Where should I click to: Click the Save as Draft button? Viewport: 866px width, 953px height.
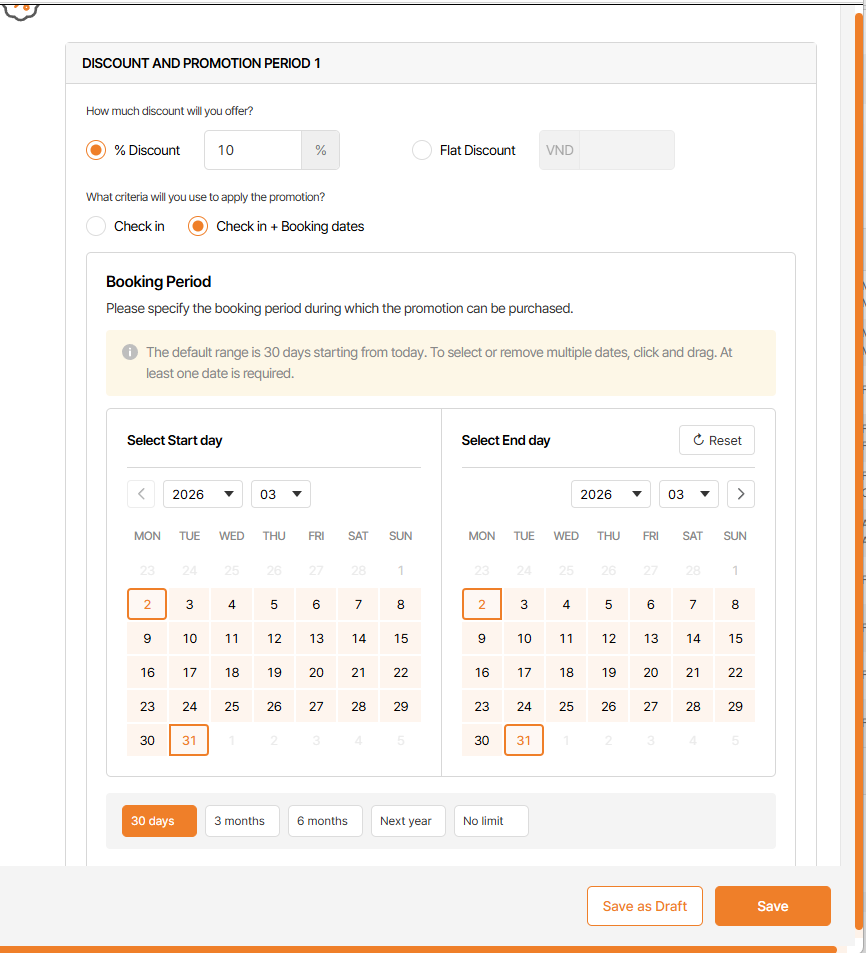pyautogui.click(x=645, y=906)
